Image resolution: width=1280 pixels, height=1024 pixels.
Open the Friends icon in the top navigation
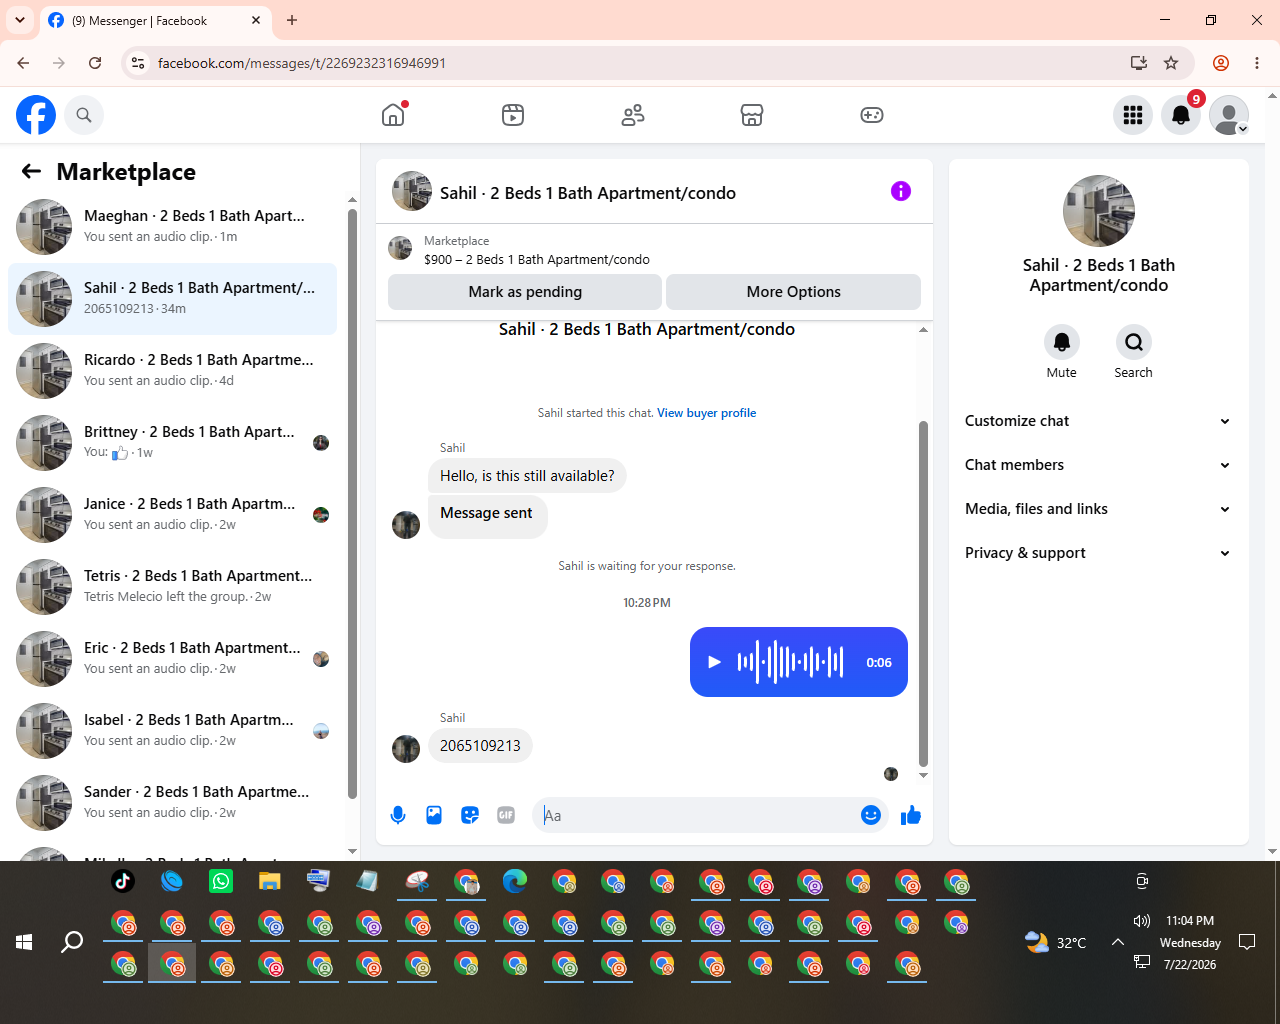[633, 115]
